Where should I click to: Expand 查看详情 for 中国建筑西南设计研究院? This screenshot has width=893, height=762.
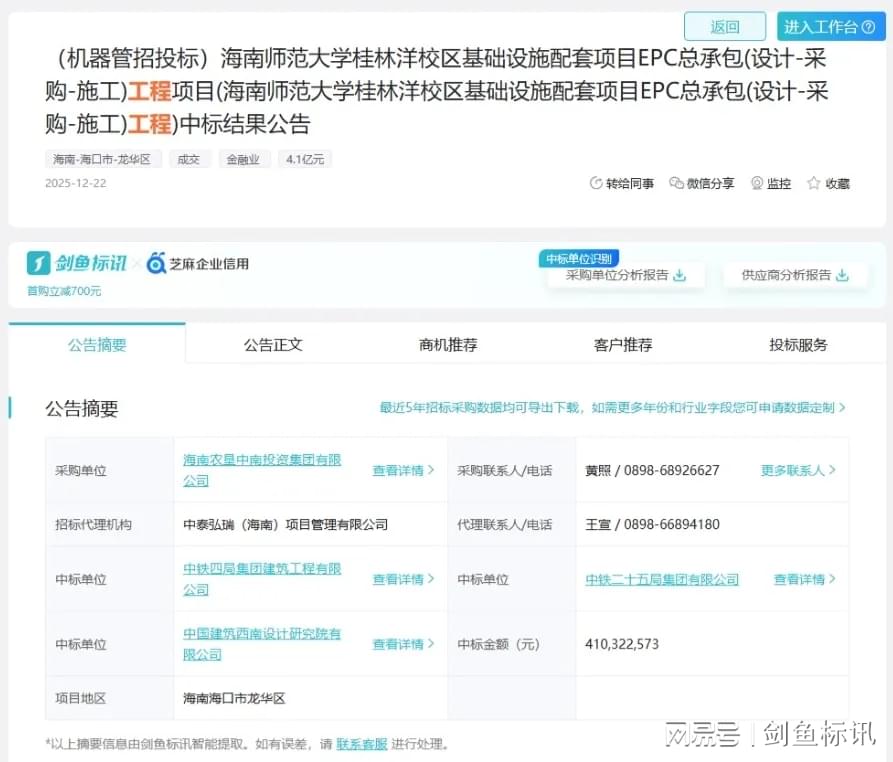coord(403,644)
